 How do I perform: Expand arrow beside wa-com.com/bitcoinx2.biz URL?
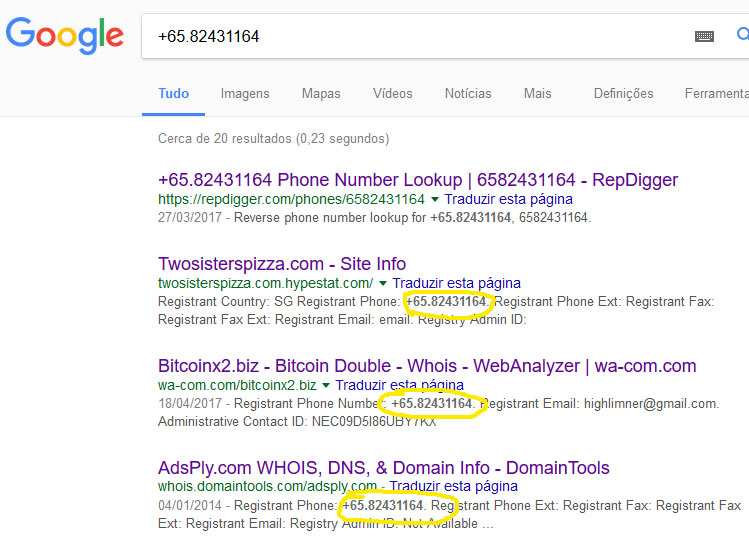tap(326, 385)
